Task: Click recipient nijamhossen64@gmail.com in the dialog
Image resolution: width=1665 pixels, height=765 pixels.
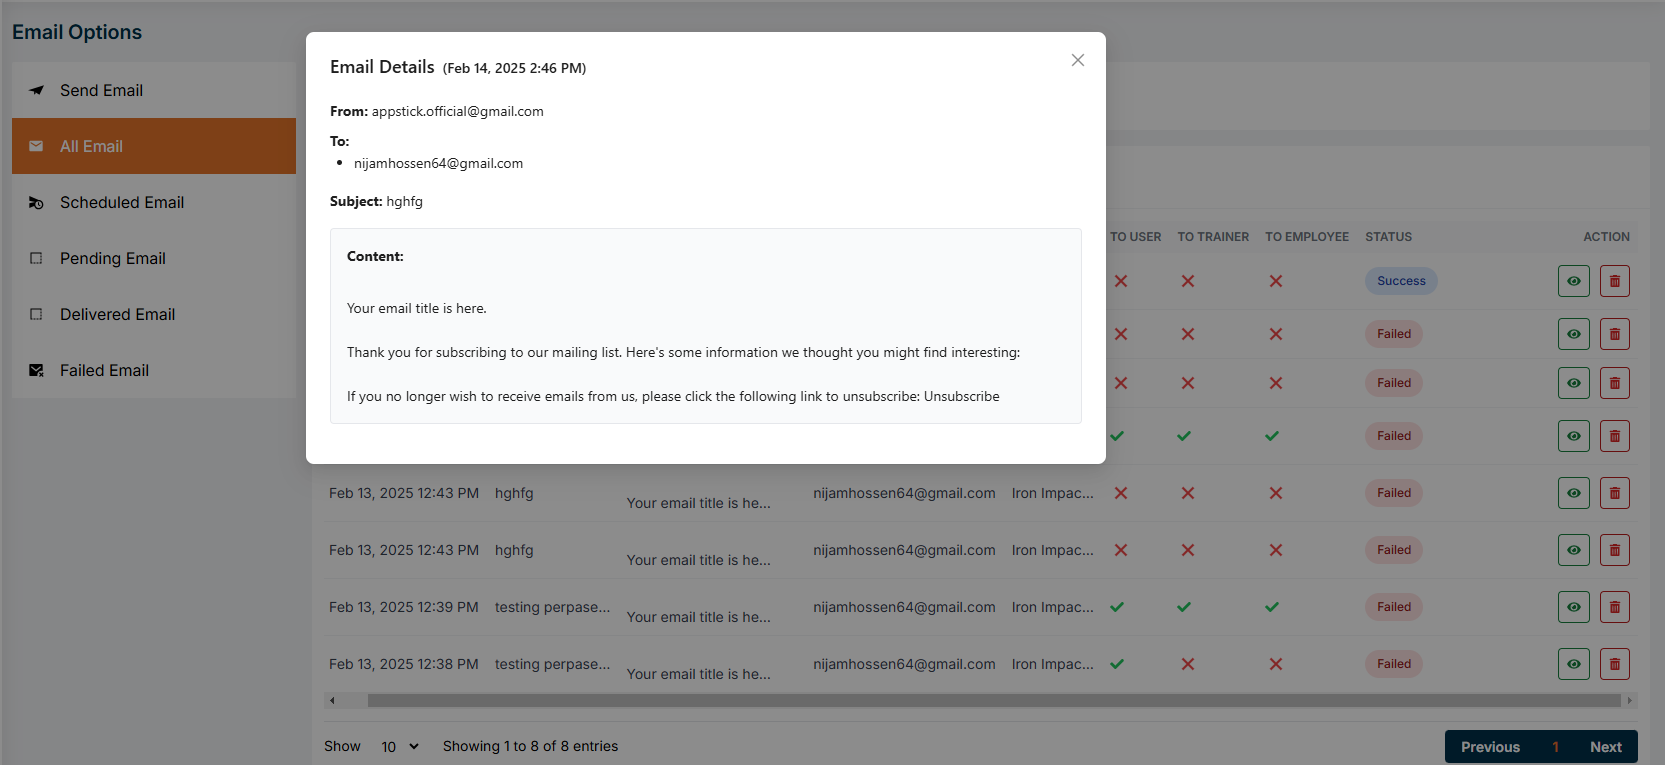Action: click(438, 163)
